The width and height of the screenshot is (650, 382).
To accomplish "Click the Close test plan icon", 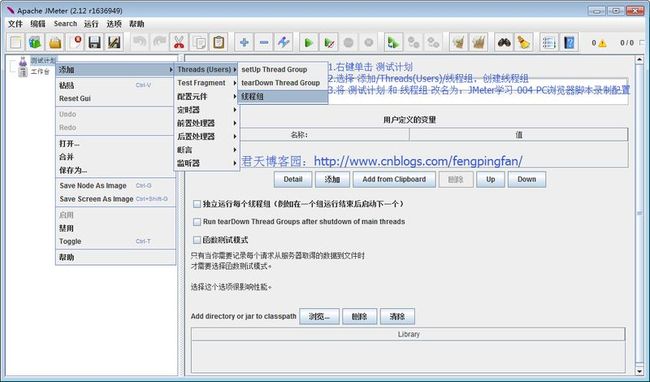I will [75, 42].
